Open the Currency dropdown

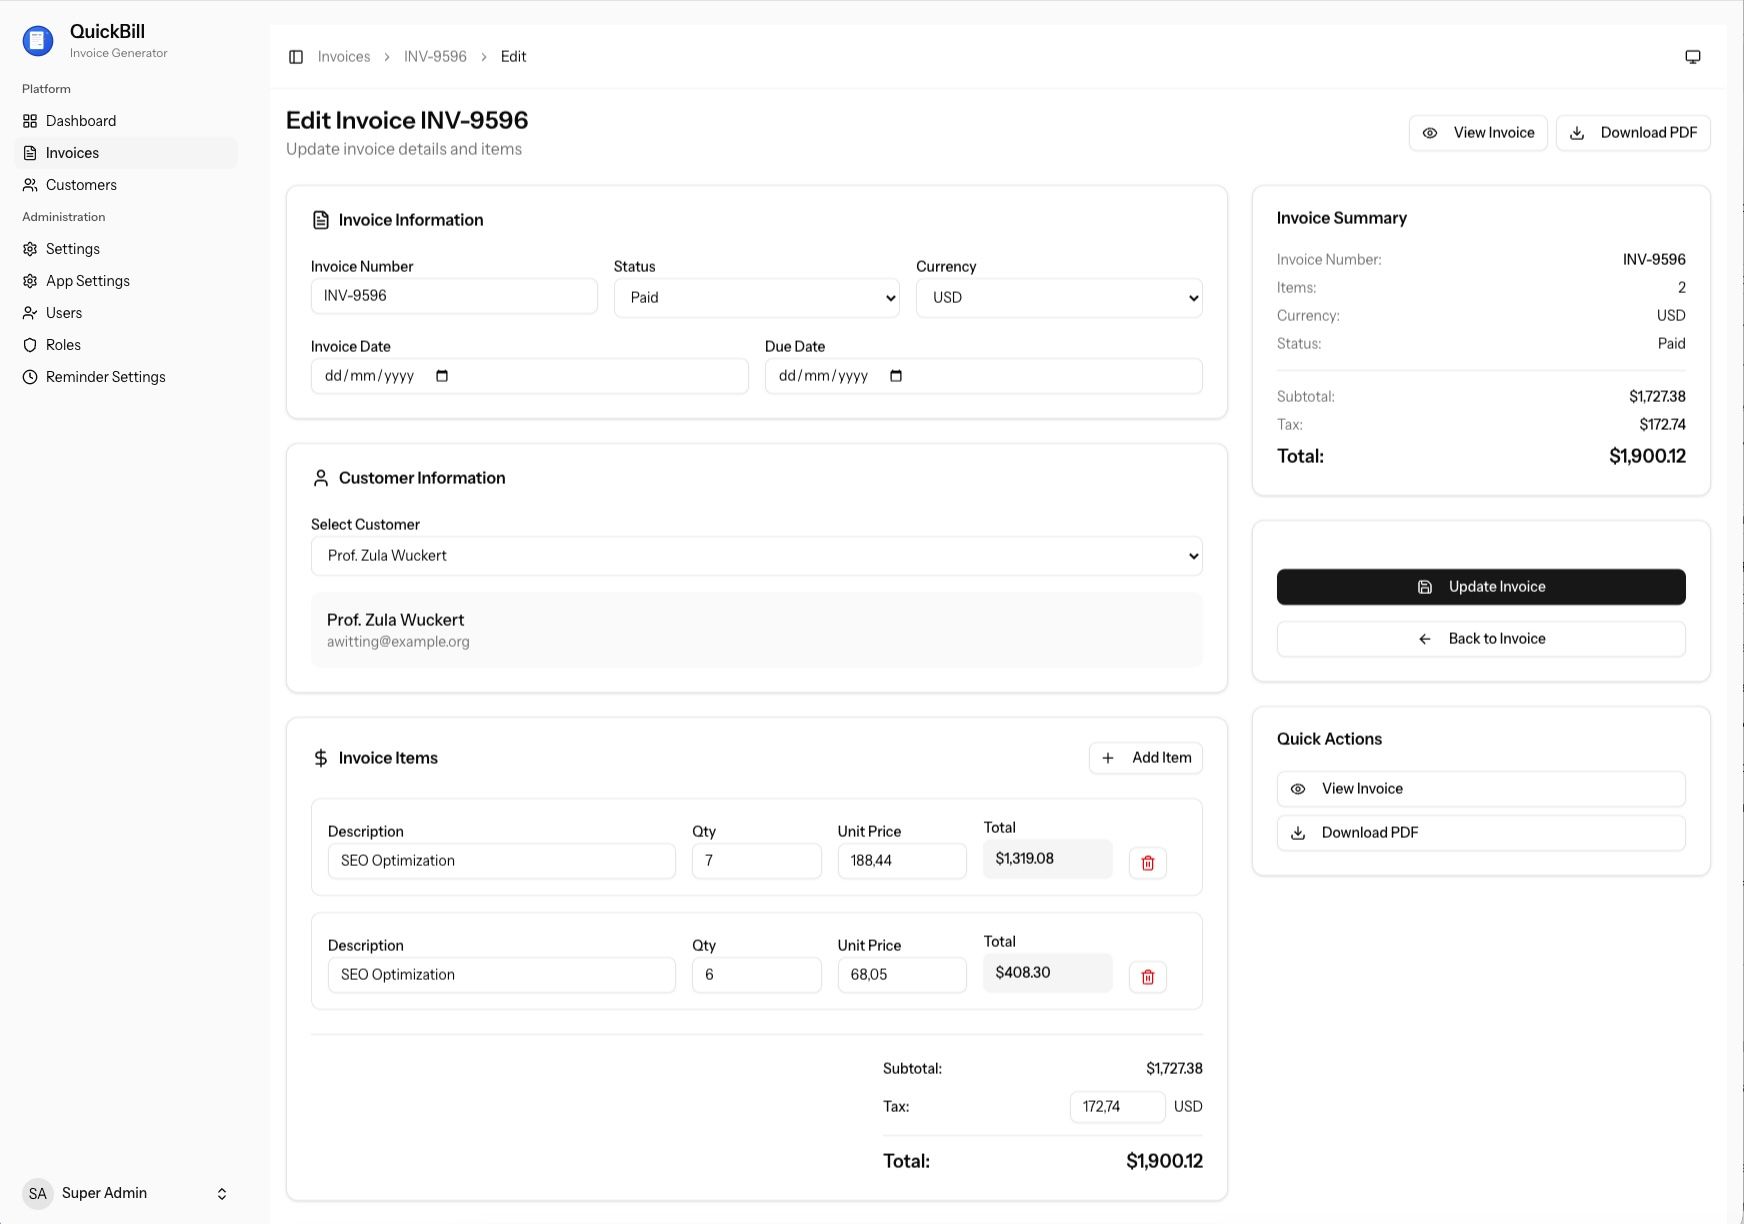1058,298
